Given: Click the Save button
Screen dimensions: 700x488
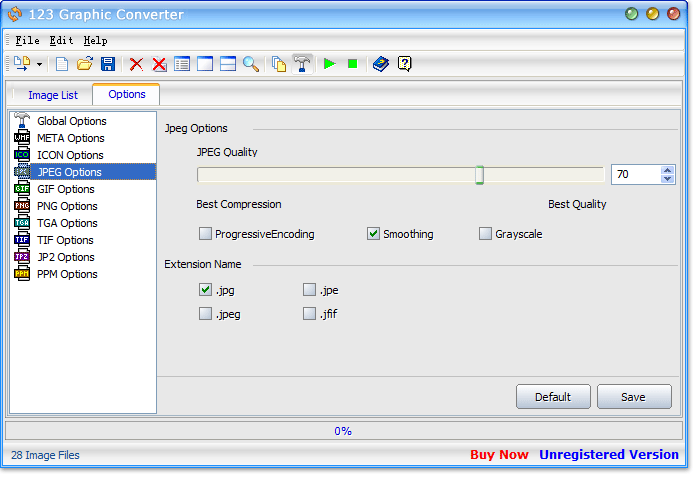Looking at the screenshot, I should (x=634, y=396).
